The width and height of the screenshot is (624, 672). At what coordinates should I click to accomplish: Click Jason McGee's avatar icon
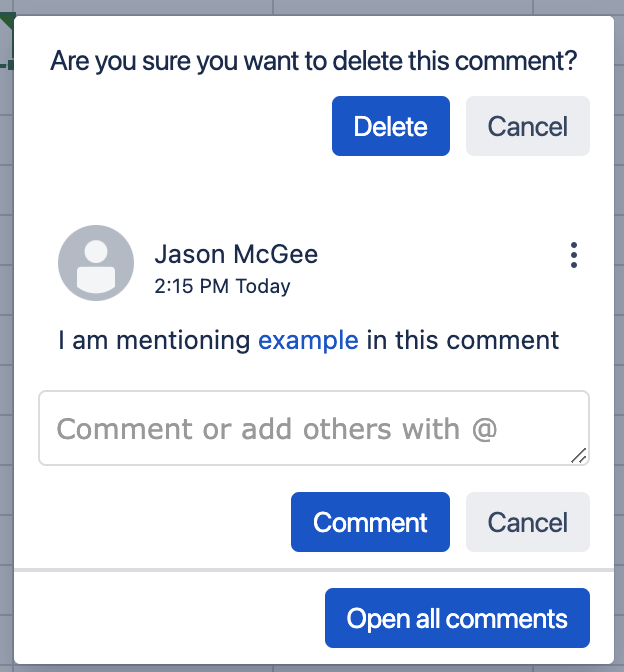pos(96,263)
